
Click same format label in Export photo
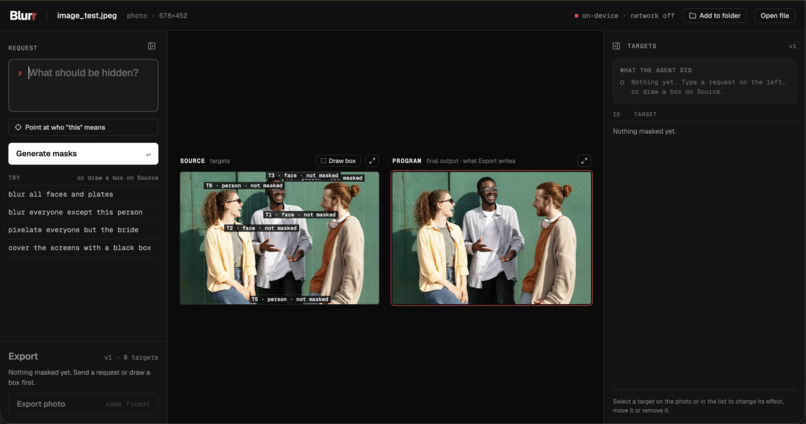pos(127,404)
